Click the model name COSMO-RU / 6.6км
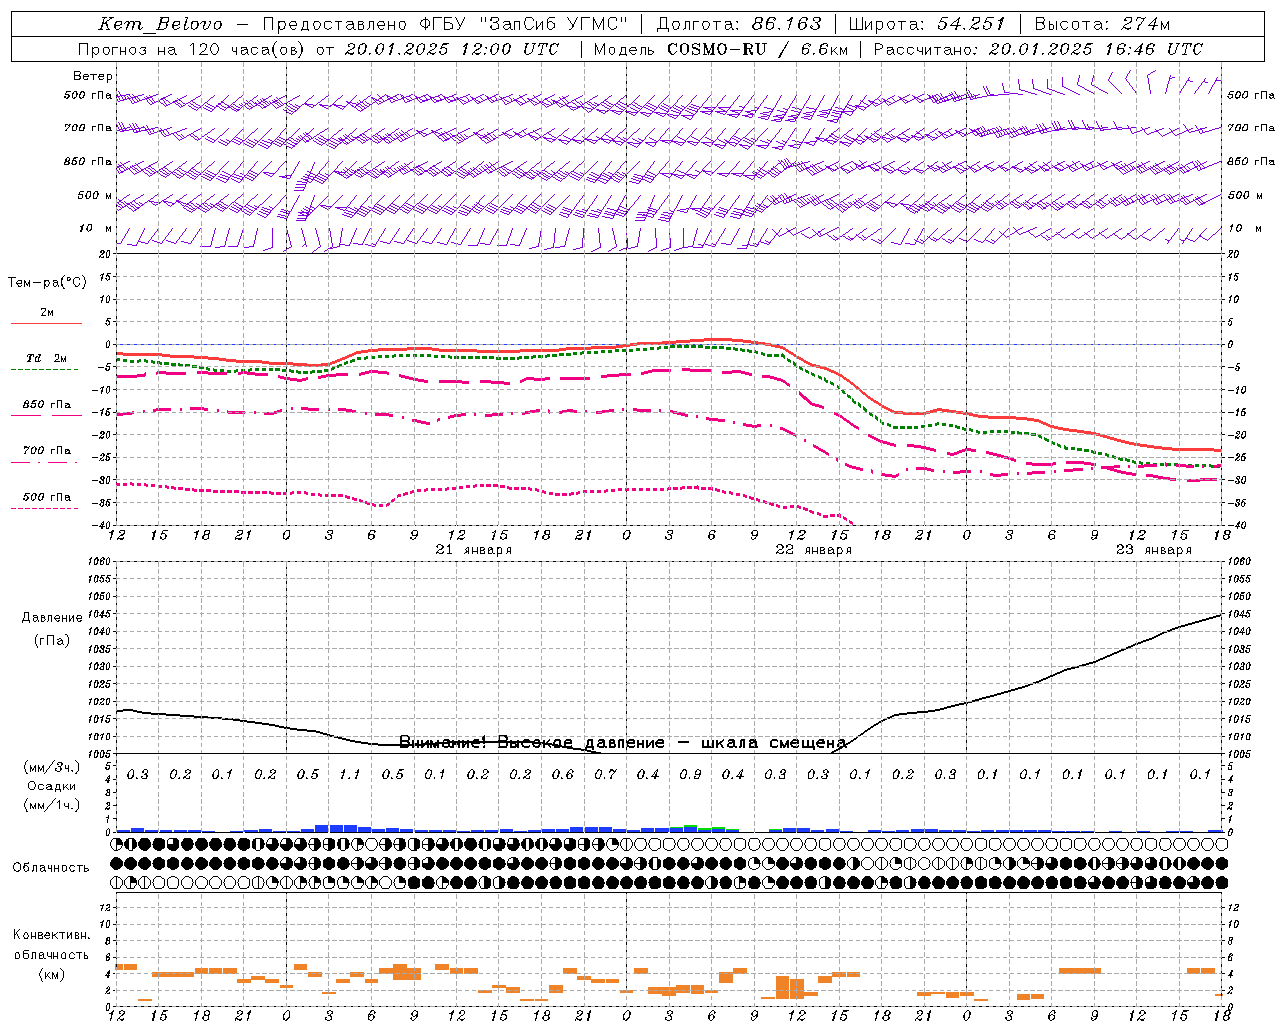Image resolution: width=1280 pixels, height=1024 pixels. (x=757, y=49)
